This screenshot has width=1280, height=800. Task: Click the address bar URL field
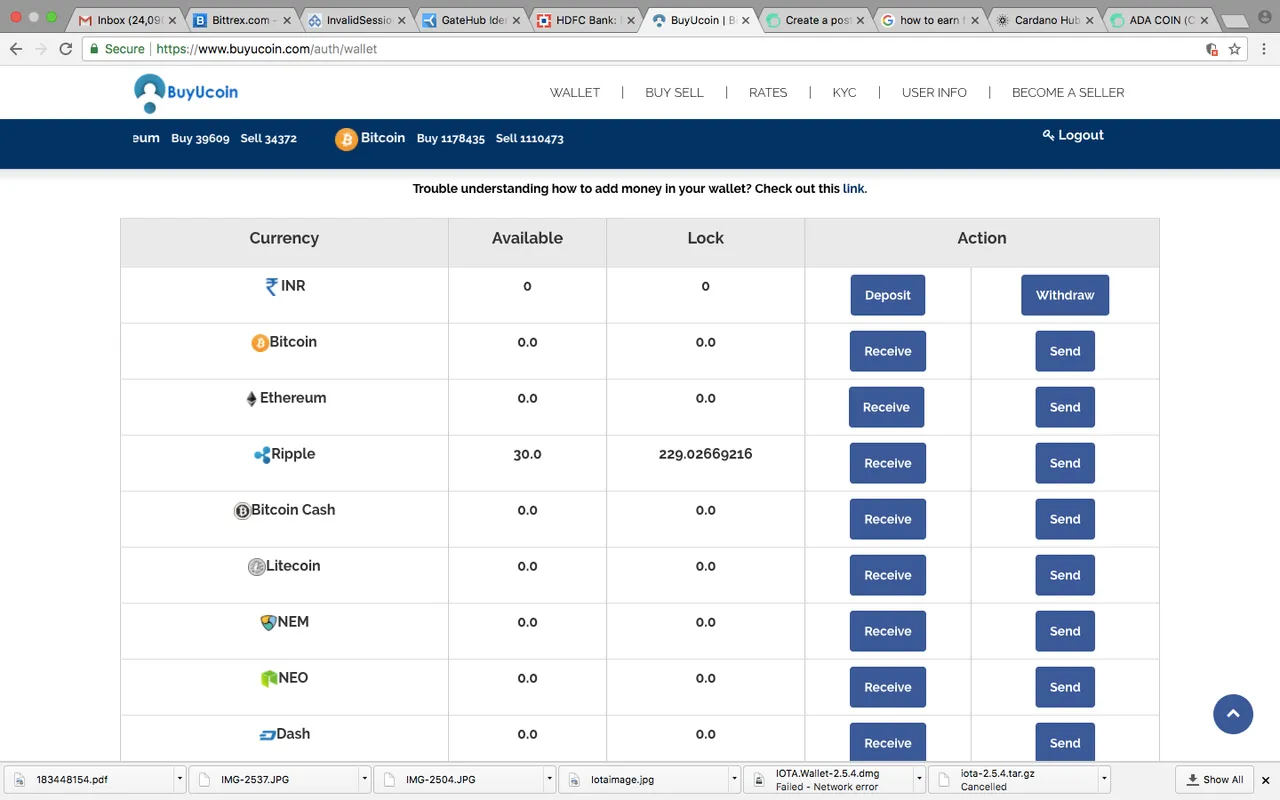(640, 49)
